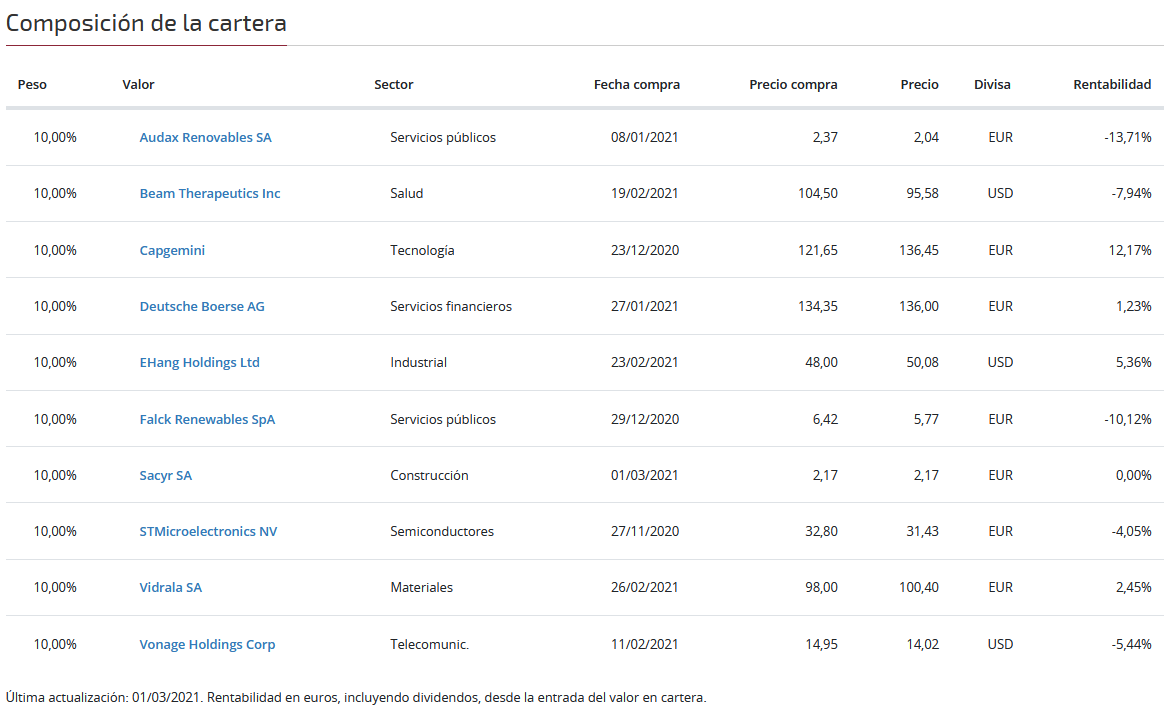Open the Deutsche Boerse AG link
Viewport: 1172px width, 721px height.
coord(202,306)
